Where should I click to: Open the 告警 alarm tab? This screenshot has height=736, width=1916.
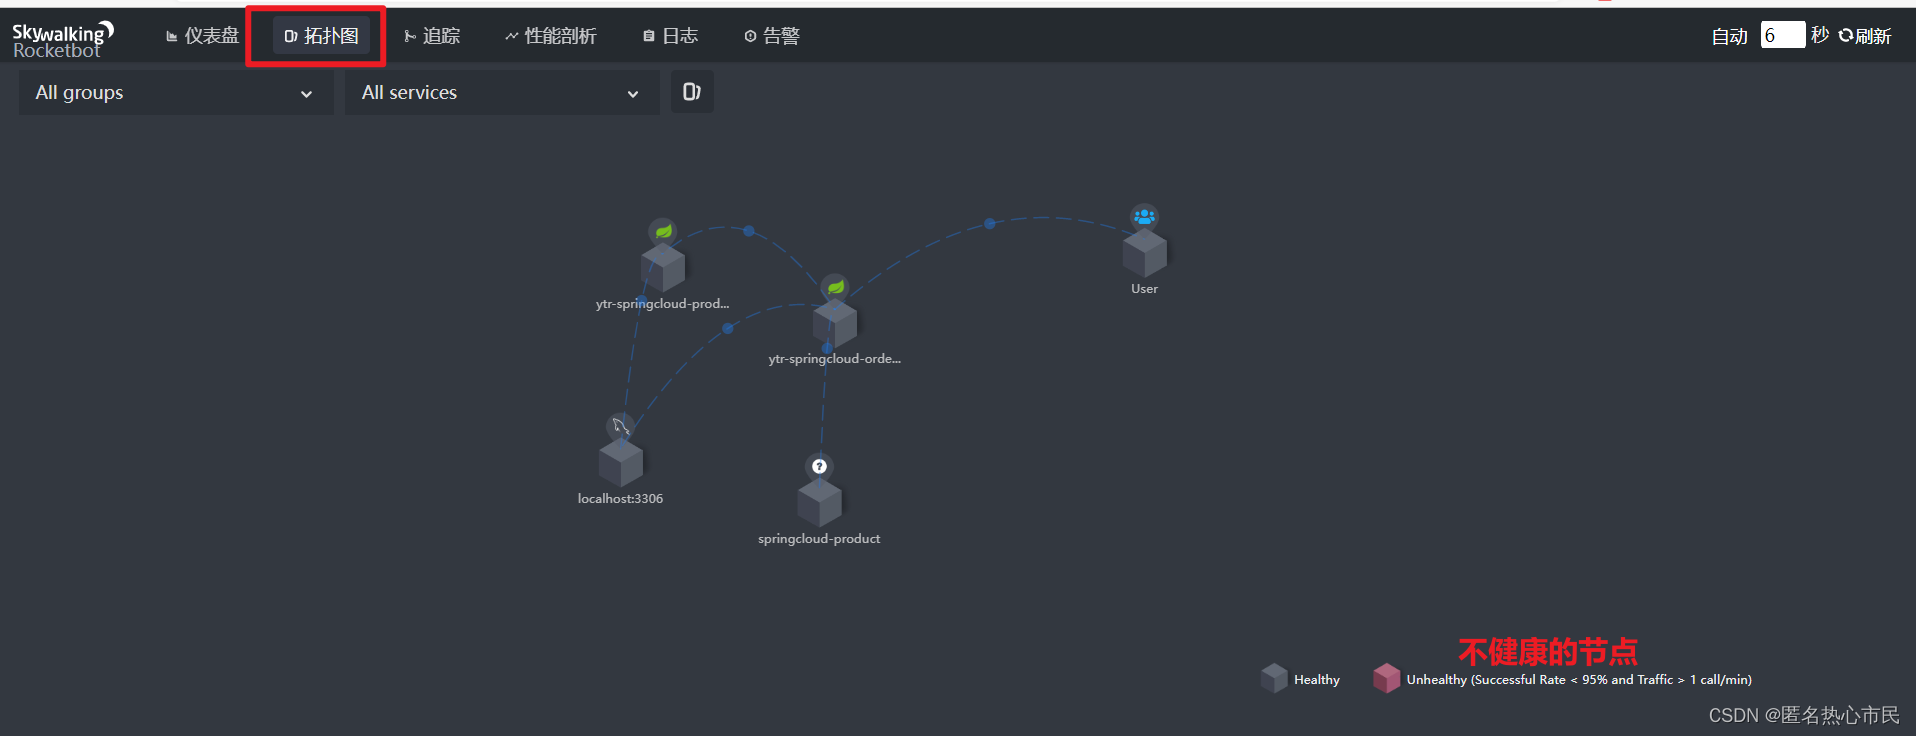click(772, 36)
